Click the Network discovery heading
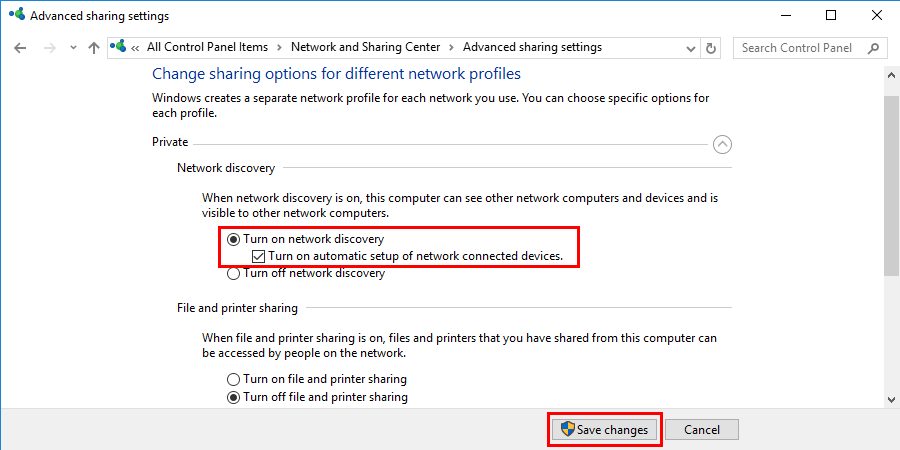This screenshot has width=900, height=450. coord(226,168)
